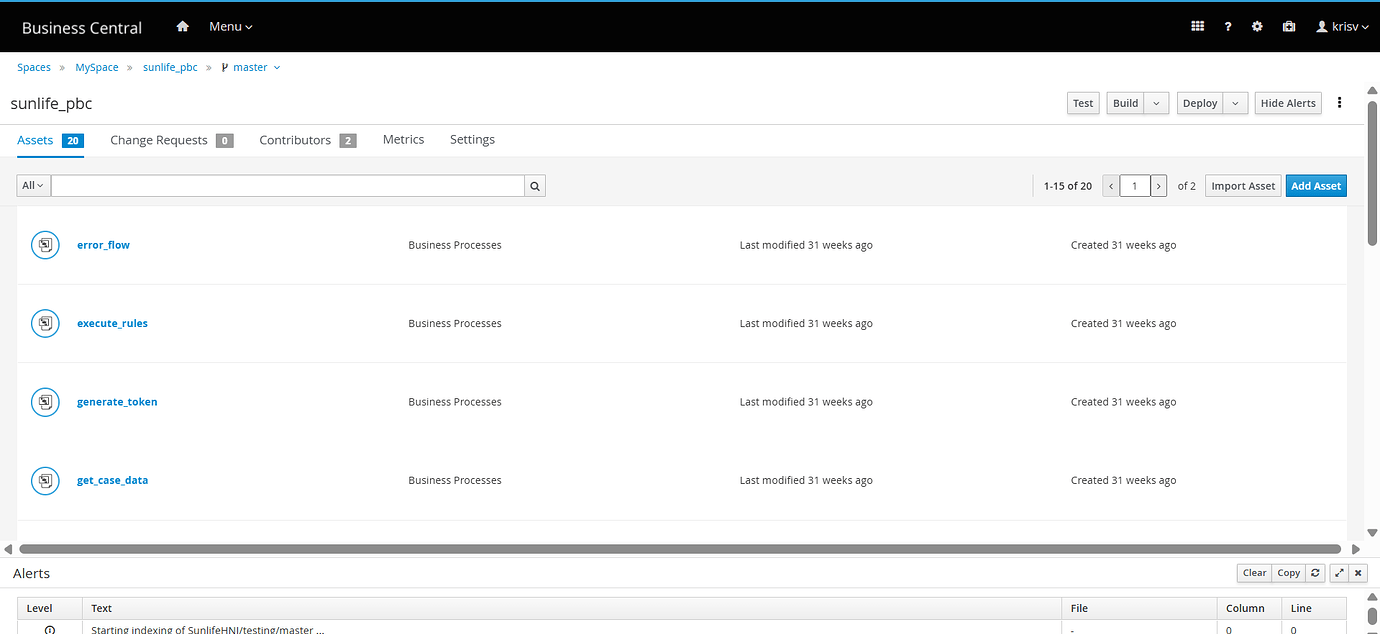Click the help question mark icon
1380x634 pixels.
pos(1228,25)
